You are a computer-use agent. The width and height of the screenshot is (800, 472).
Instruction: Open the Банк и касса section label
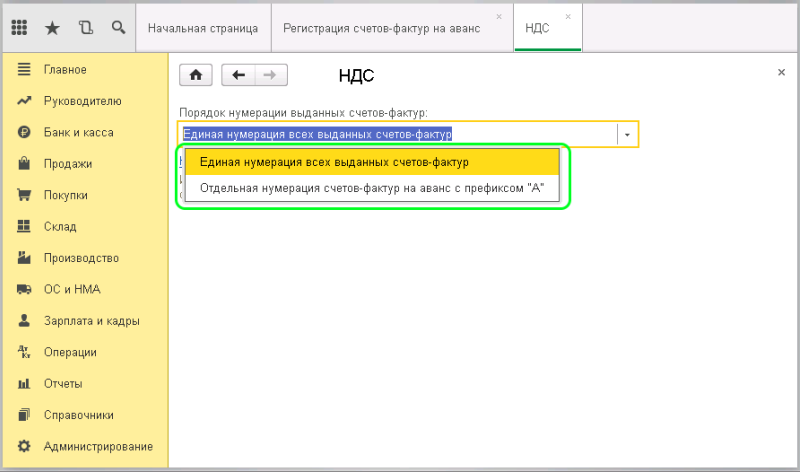point(79,133)
